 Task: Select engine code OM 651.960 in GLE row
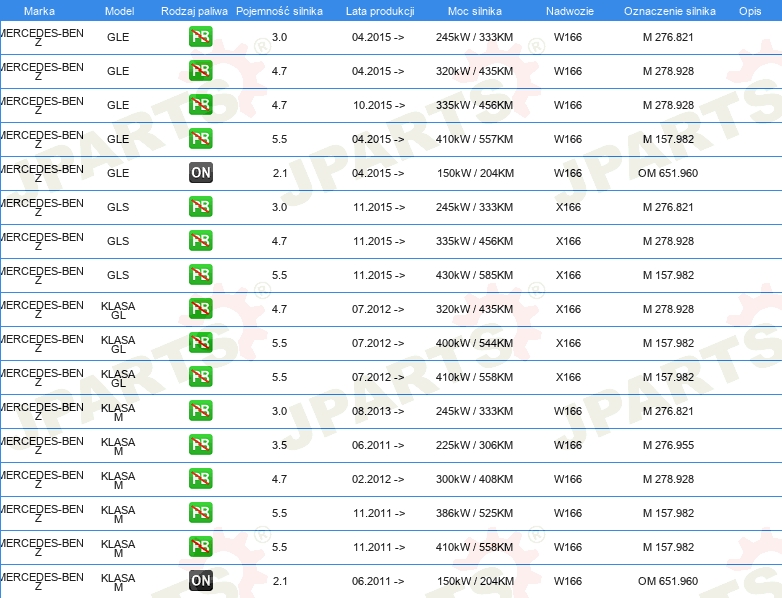point(668,173)
